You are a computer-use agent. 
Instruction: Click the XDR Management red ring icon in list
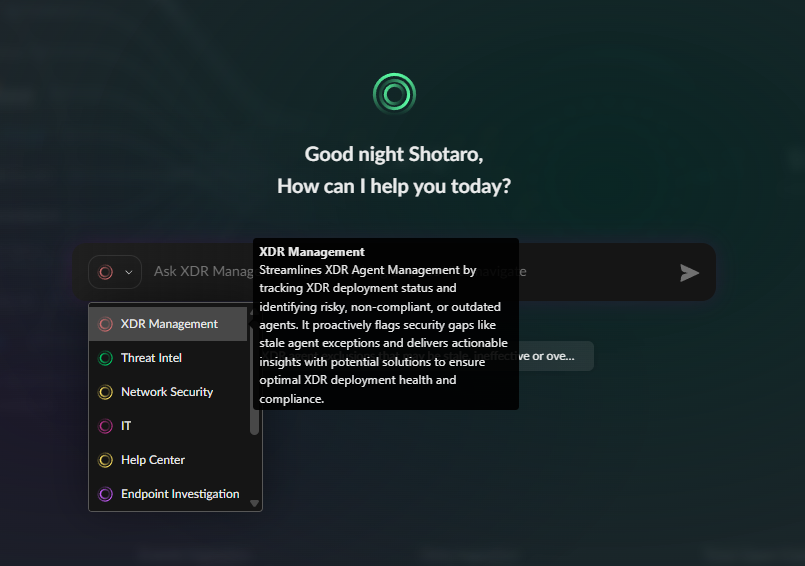(105, 324)
